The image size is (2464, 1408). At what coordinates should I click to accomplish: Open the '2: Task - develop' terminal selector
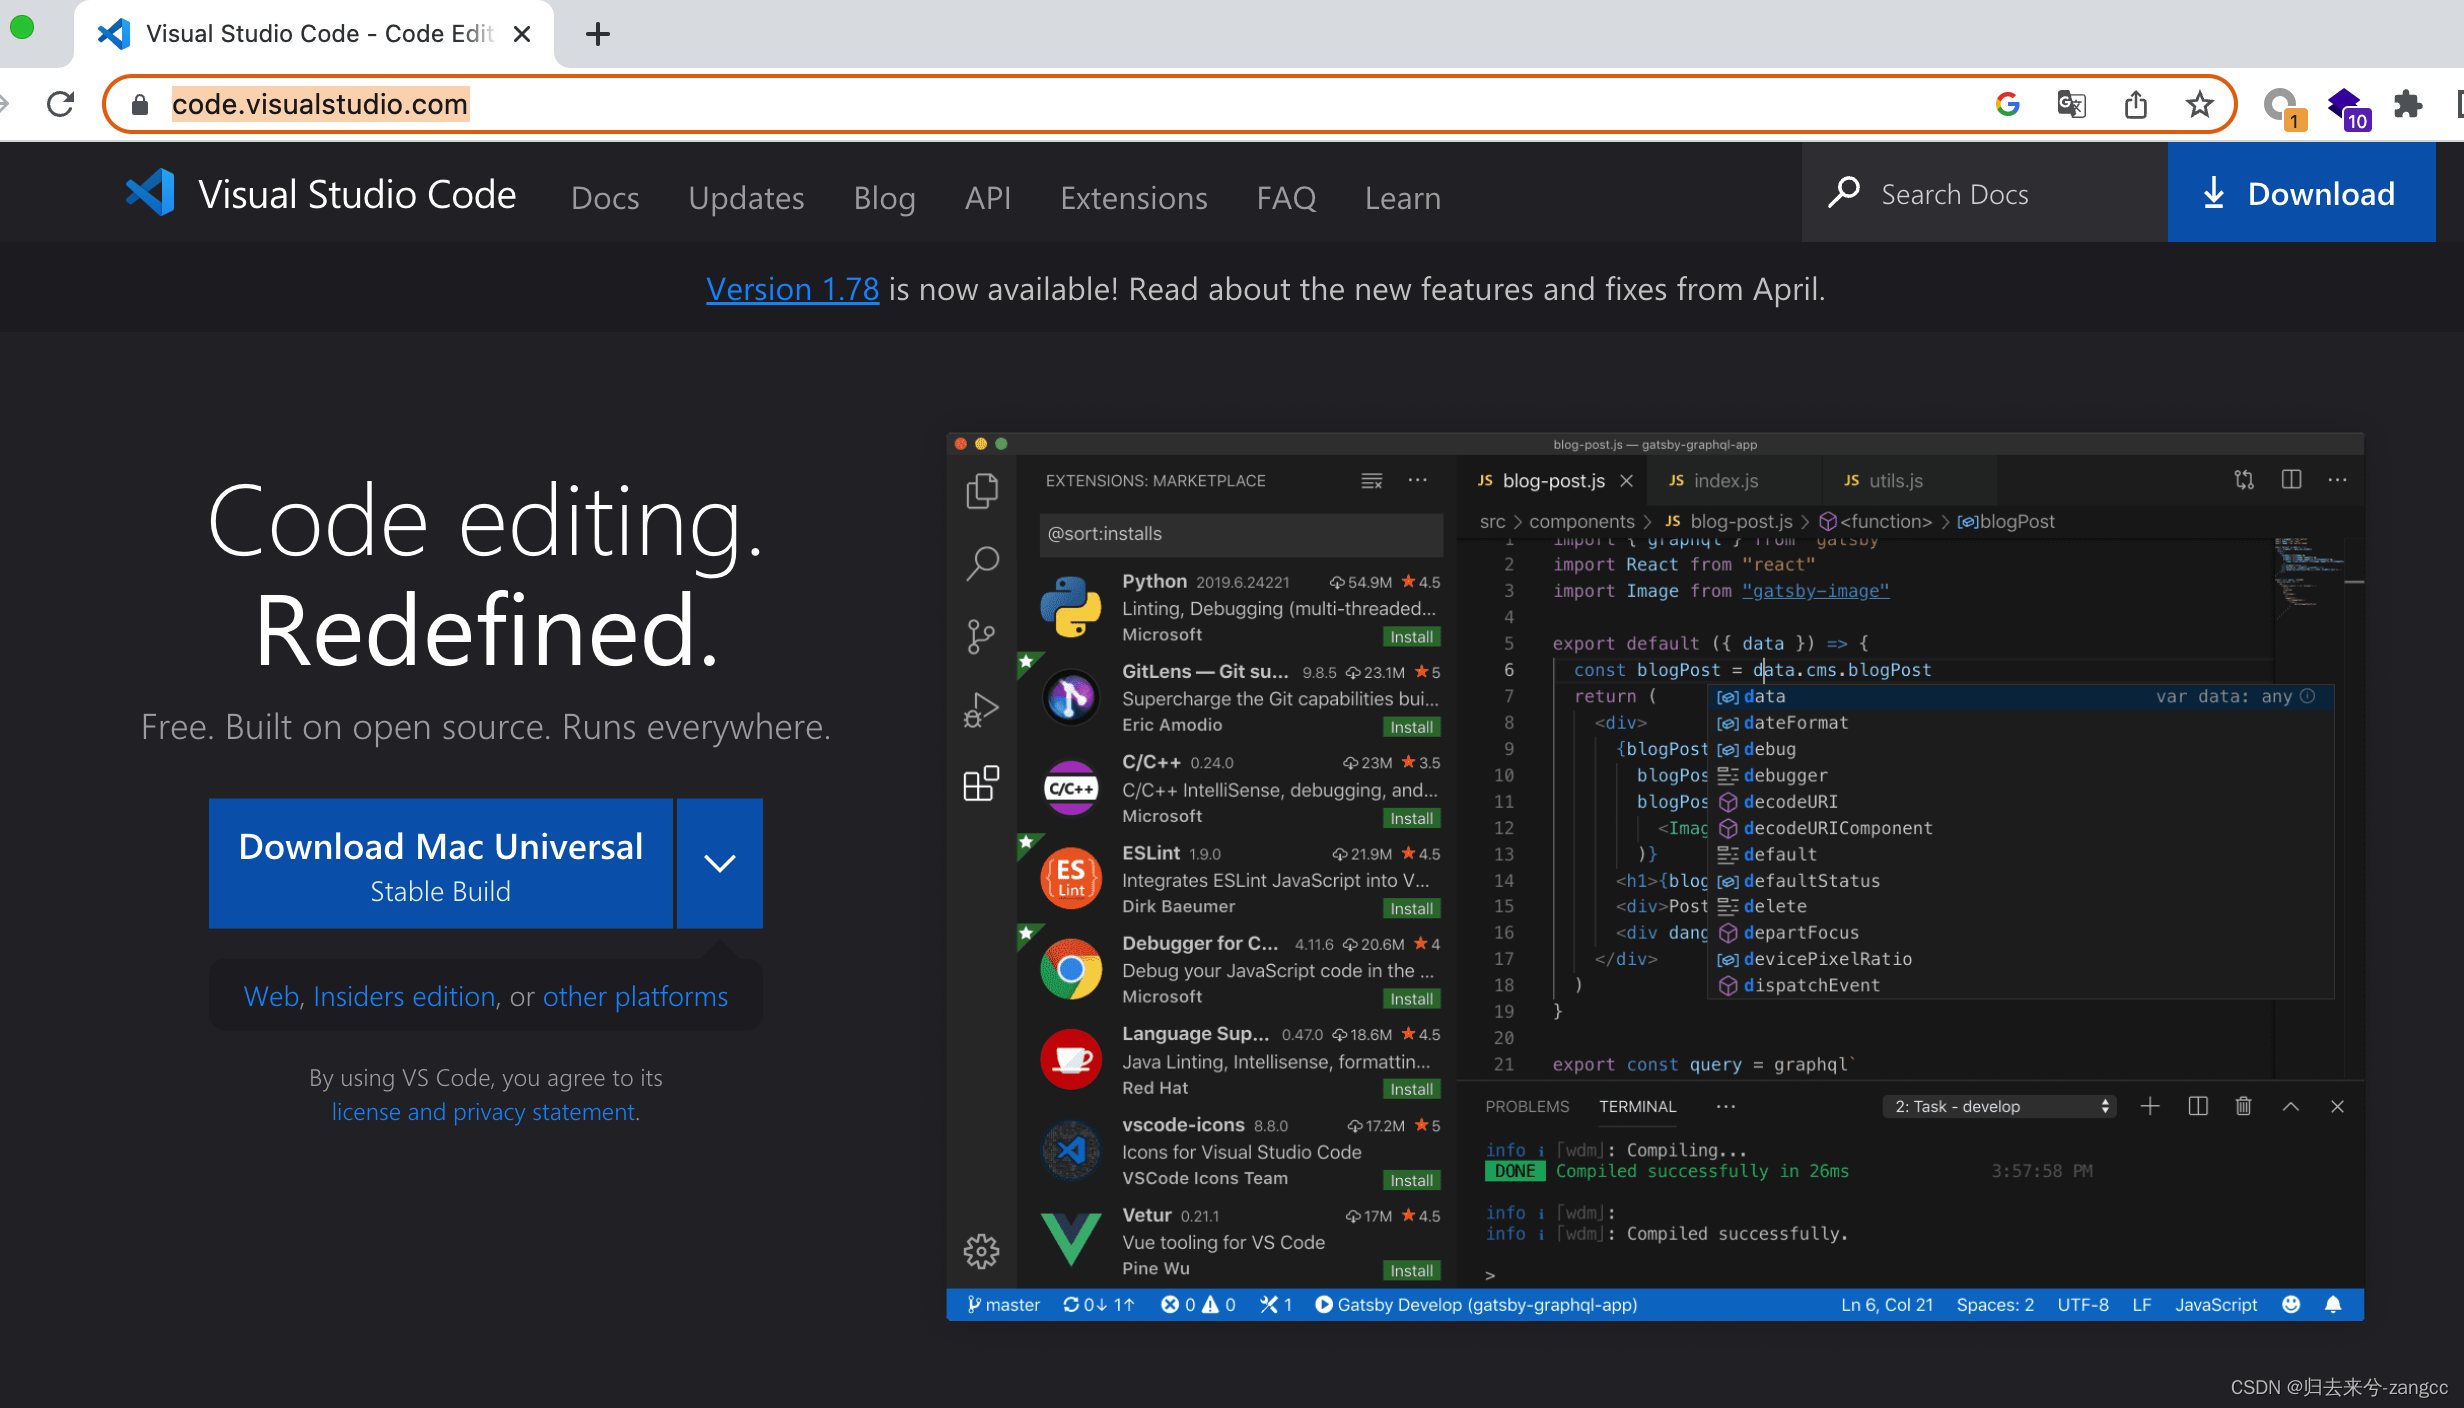[2000, 1106]
